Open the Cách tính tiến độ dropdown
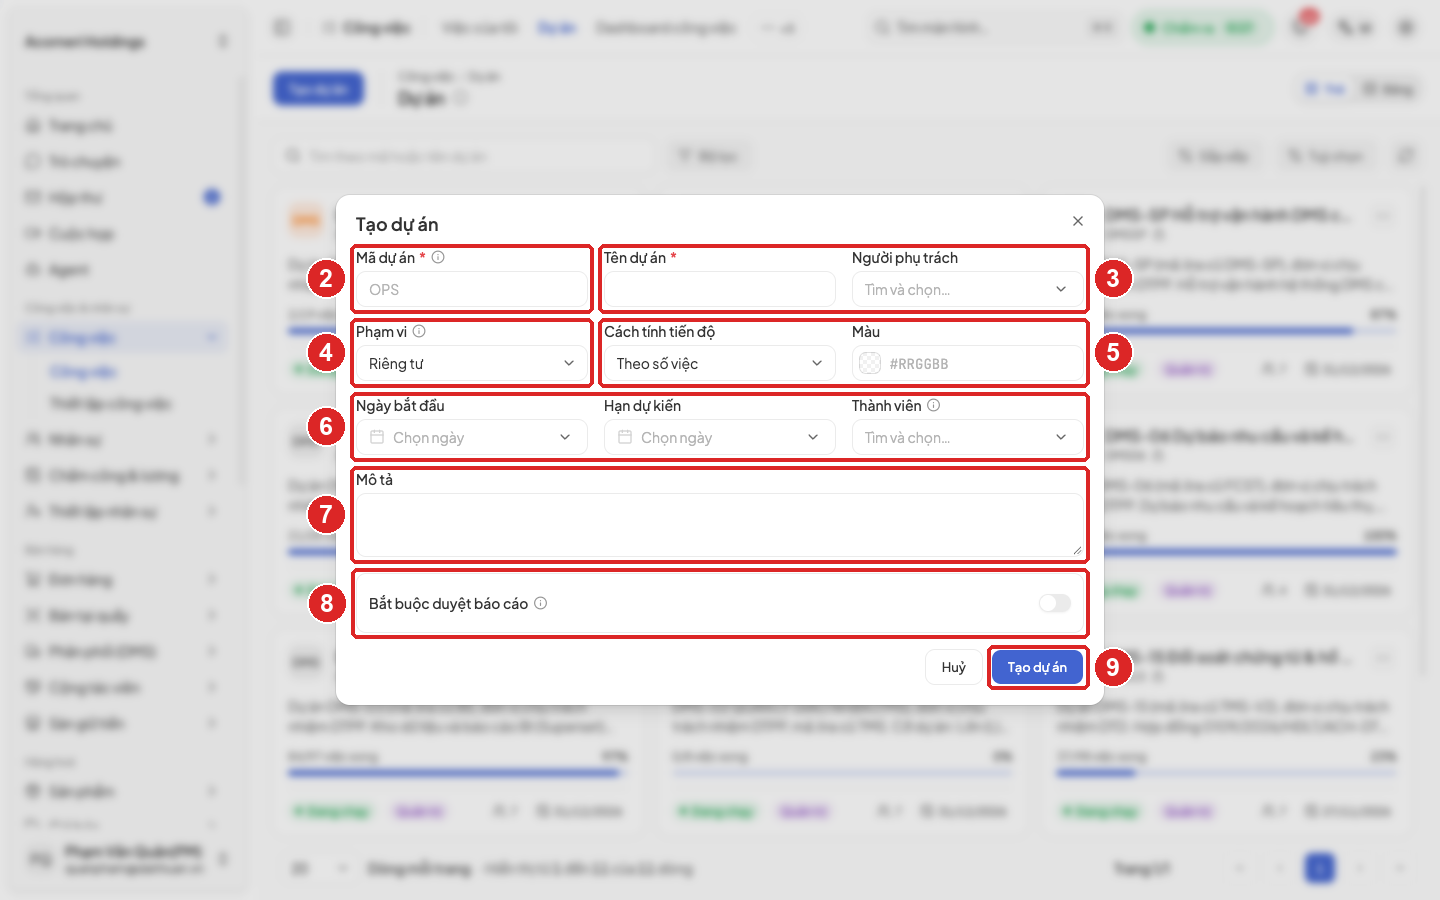The image size is (1440, 900). [719, 364]
